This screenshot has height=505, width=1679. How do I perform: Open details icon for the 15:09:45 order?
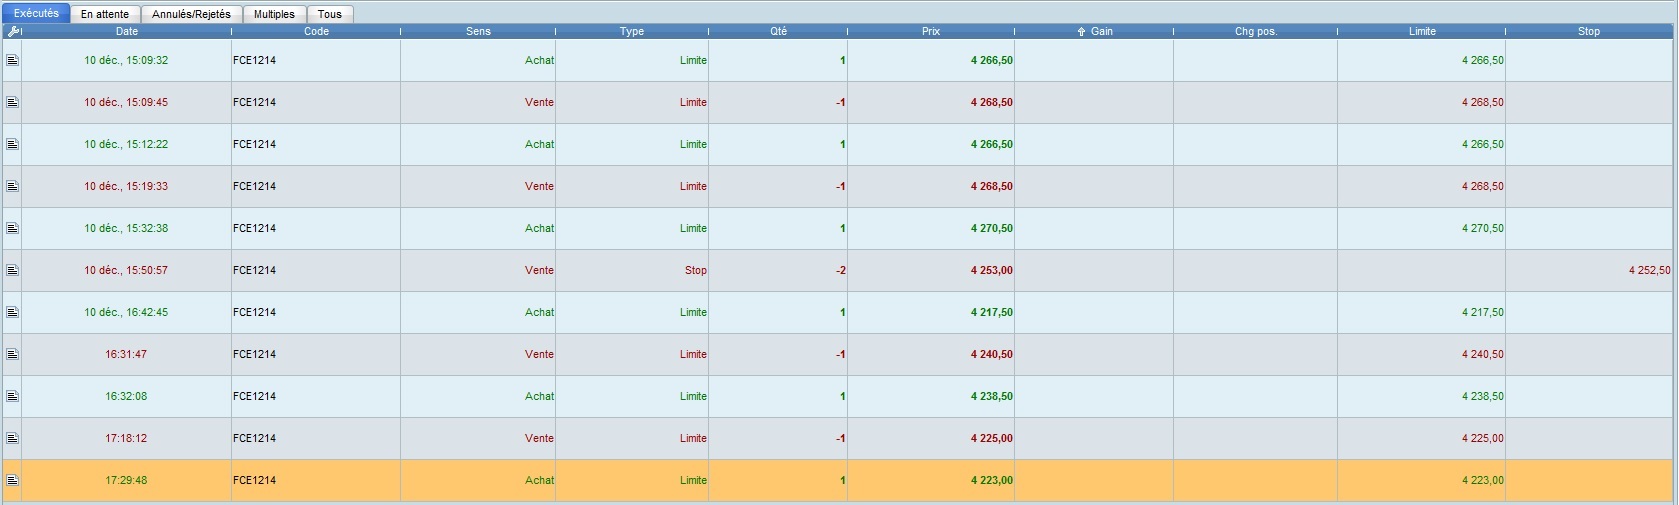[x=12, y=102]
